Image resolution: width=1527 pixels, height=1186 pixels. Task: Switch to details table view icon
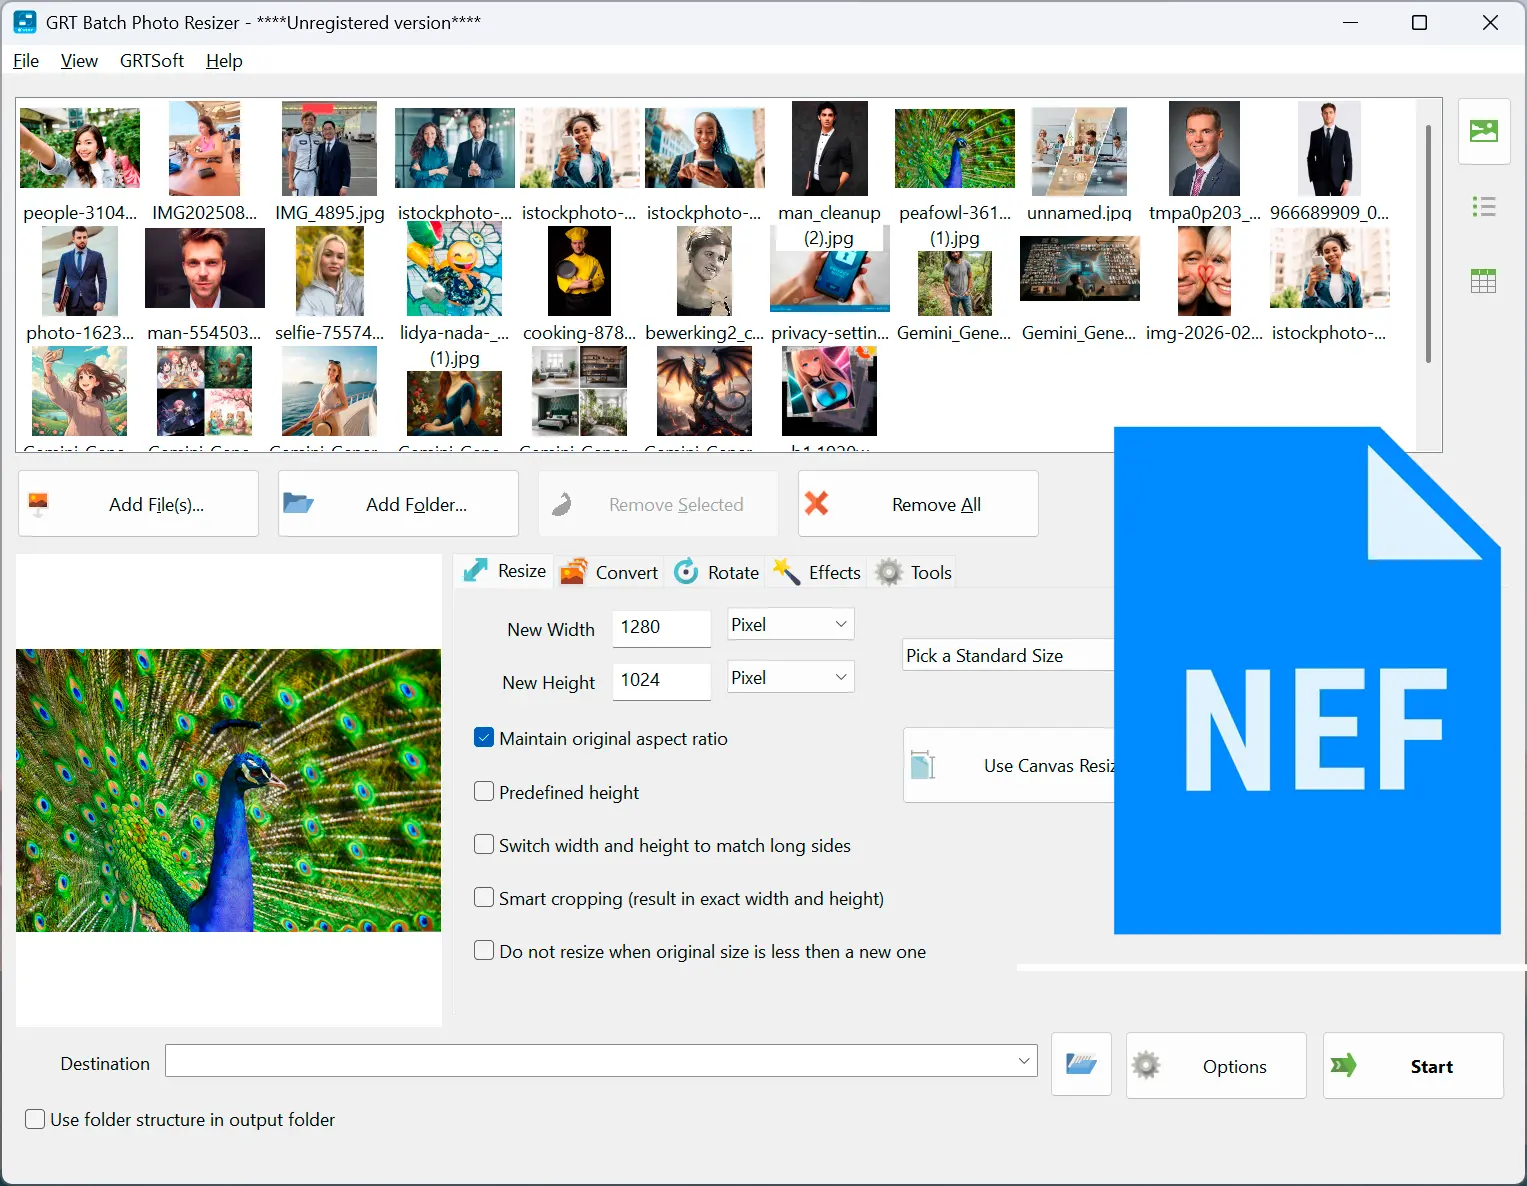1484,281
